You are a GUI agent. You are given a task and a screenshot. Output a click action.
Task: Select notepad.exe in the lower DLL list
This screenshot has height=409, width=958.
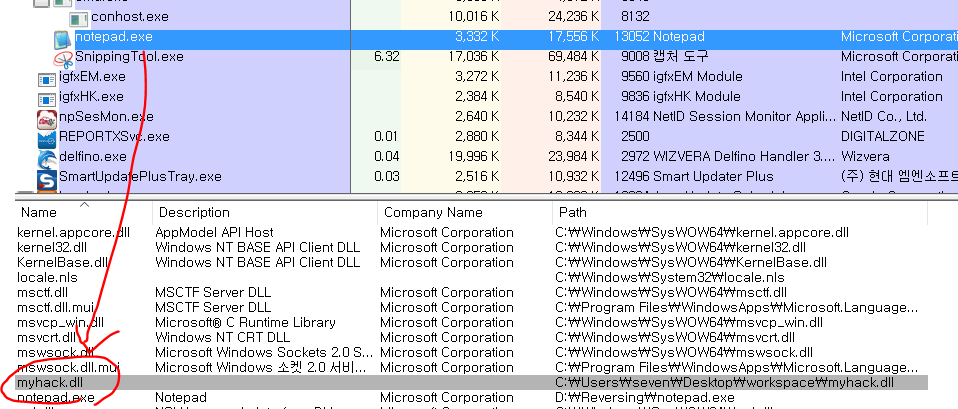pyautogui.click(x=56, y=397)
